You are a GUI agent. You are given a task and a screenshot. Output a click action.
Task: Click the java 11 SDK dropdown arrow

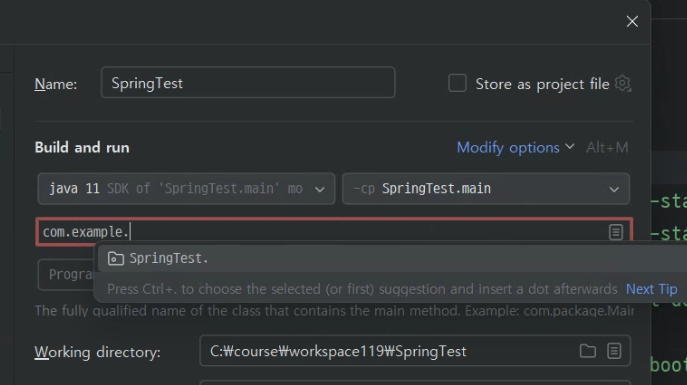[320, 189]
